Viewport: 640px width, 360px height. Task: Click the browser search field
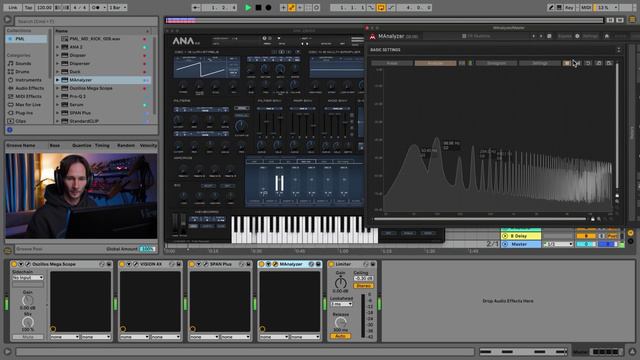(x=86, y=21)
